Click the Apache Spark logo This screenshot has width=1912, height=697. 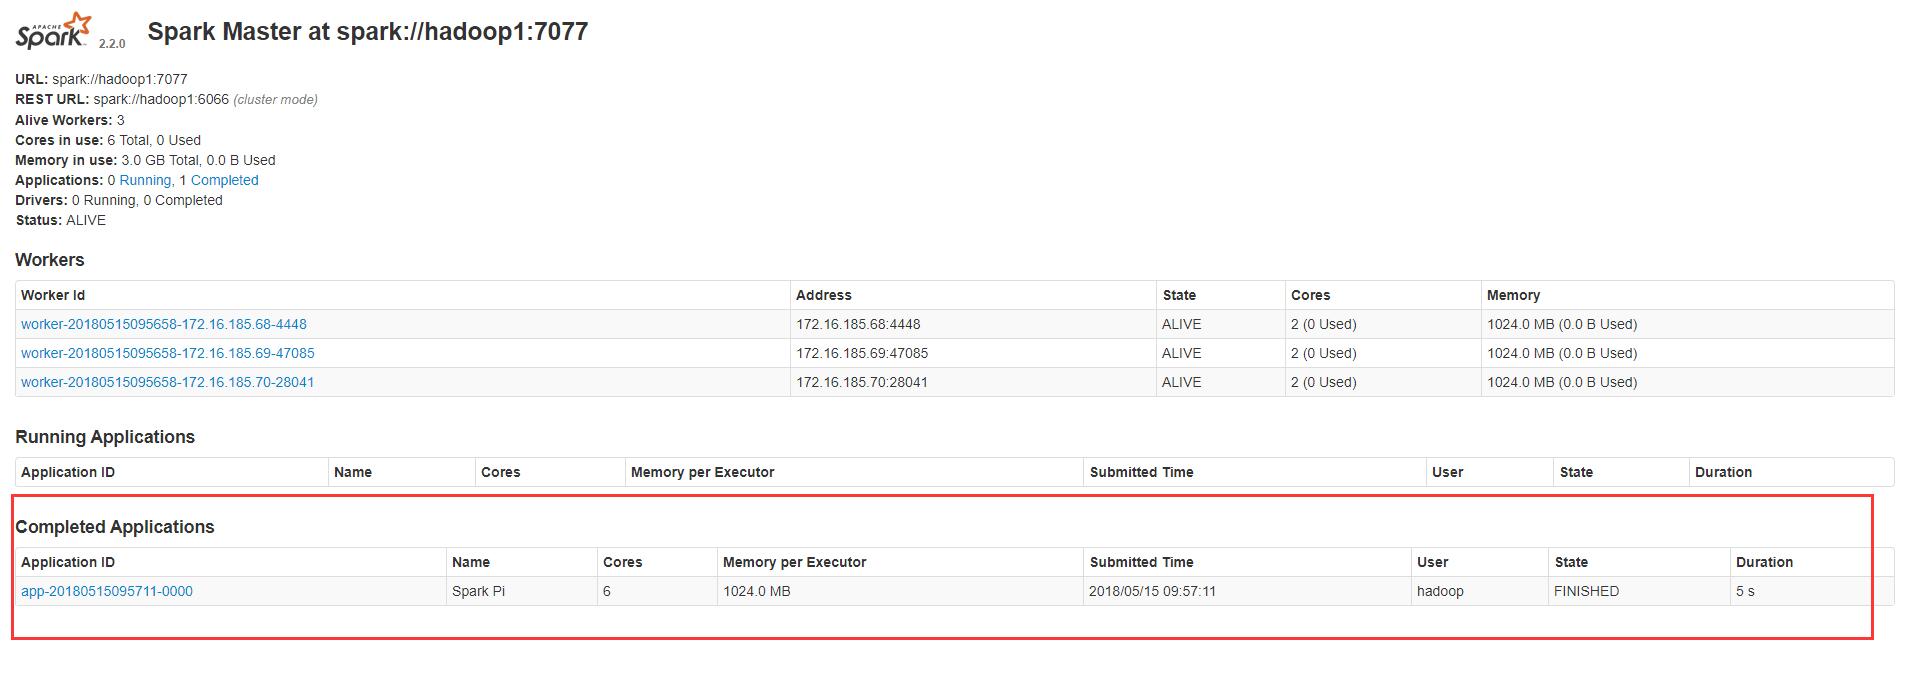pyautogui.click(x=54, y=31)
